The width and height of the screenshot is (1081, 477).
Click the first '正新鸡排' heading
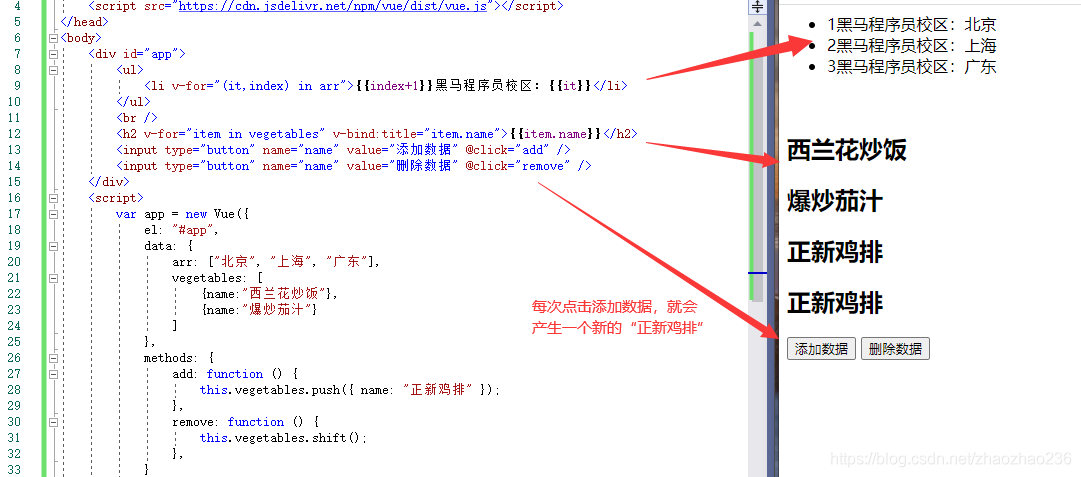coord(835,252)
